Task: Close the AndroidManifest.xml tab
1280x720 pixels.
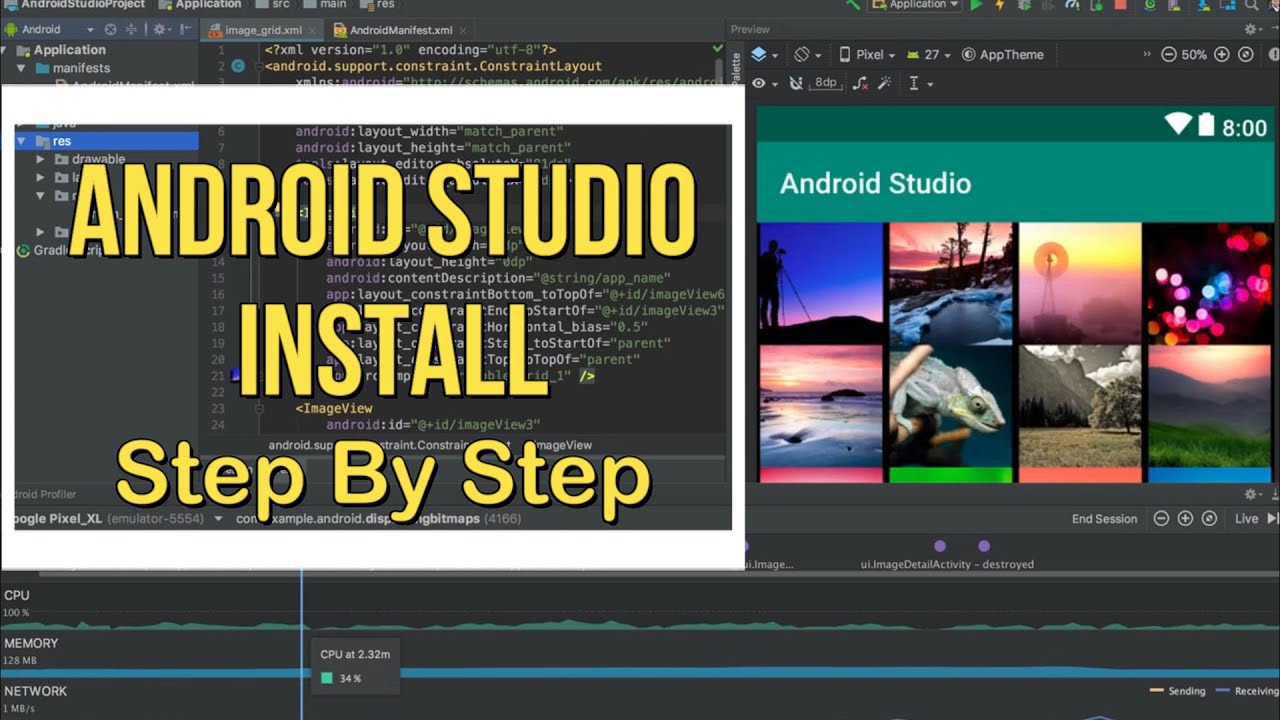Action: coord(462,30)
